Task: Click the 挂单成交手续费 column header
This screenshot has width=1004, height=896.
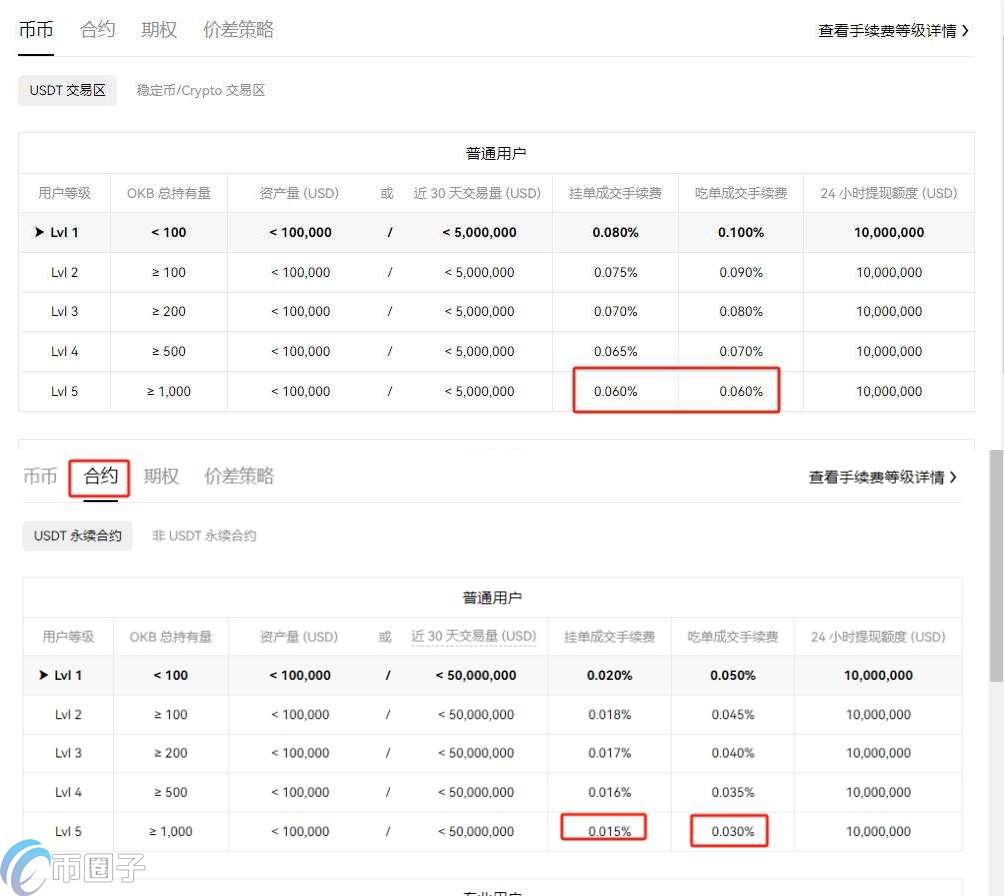Action: click(x=615, y=193)
